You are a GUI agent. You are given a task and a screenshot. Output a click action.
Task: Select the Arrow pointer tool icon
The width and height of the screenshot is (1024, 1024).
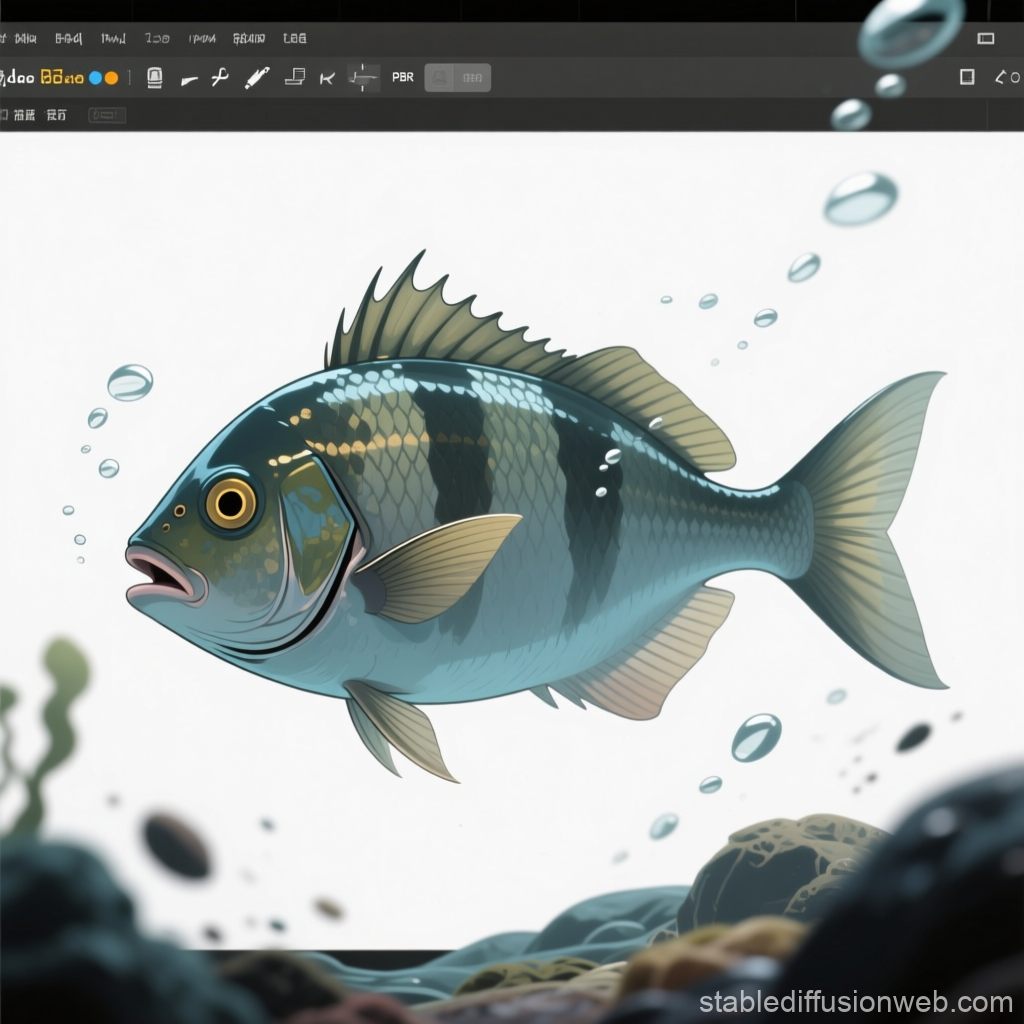pos(327,77)
